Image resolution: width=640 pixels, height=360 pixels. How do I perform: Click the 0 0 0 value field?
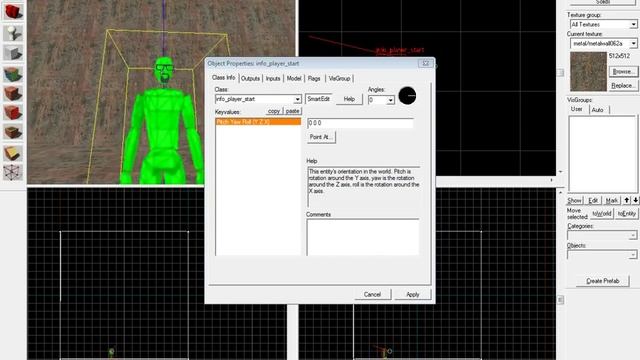pyautogui.click(x=360, y=123)
